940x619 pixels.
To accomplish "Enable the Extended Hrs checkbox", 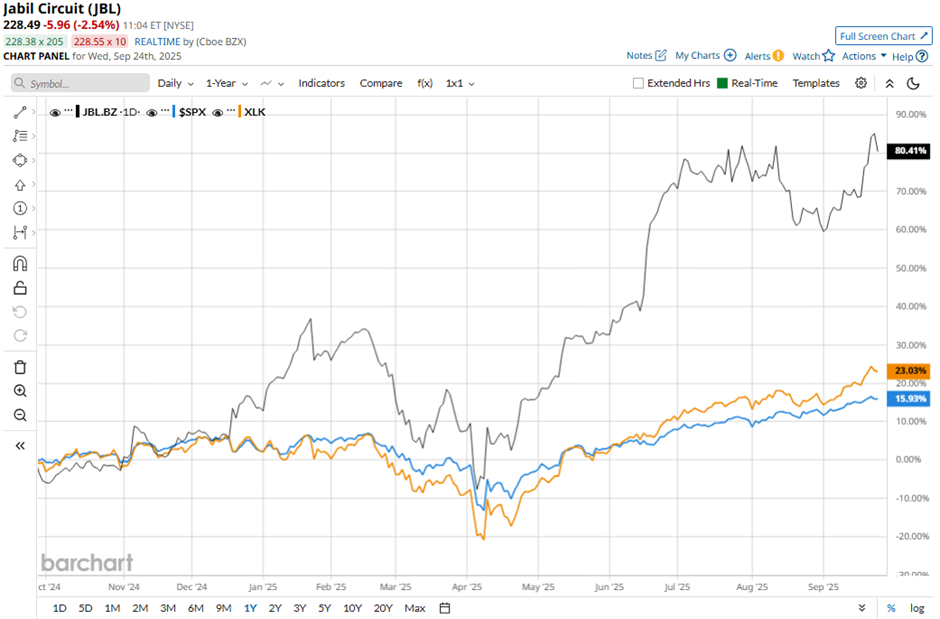I will [638, 83].
